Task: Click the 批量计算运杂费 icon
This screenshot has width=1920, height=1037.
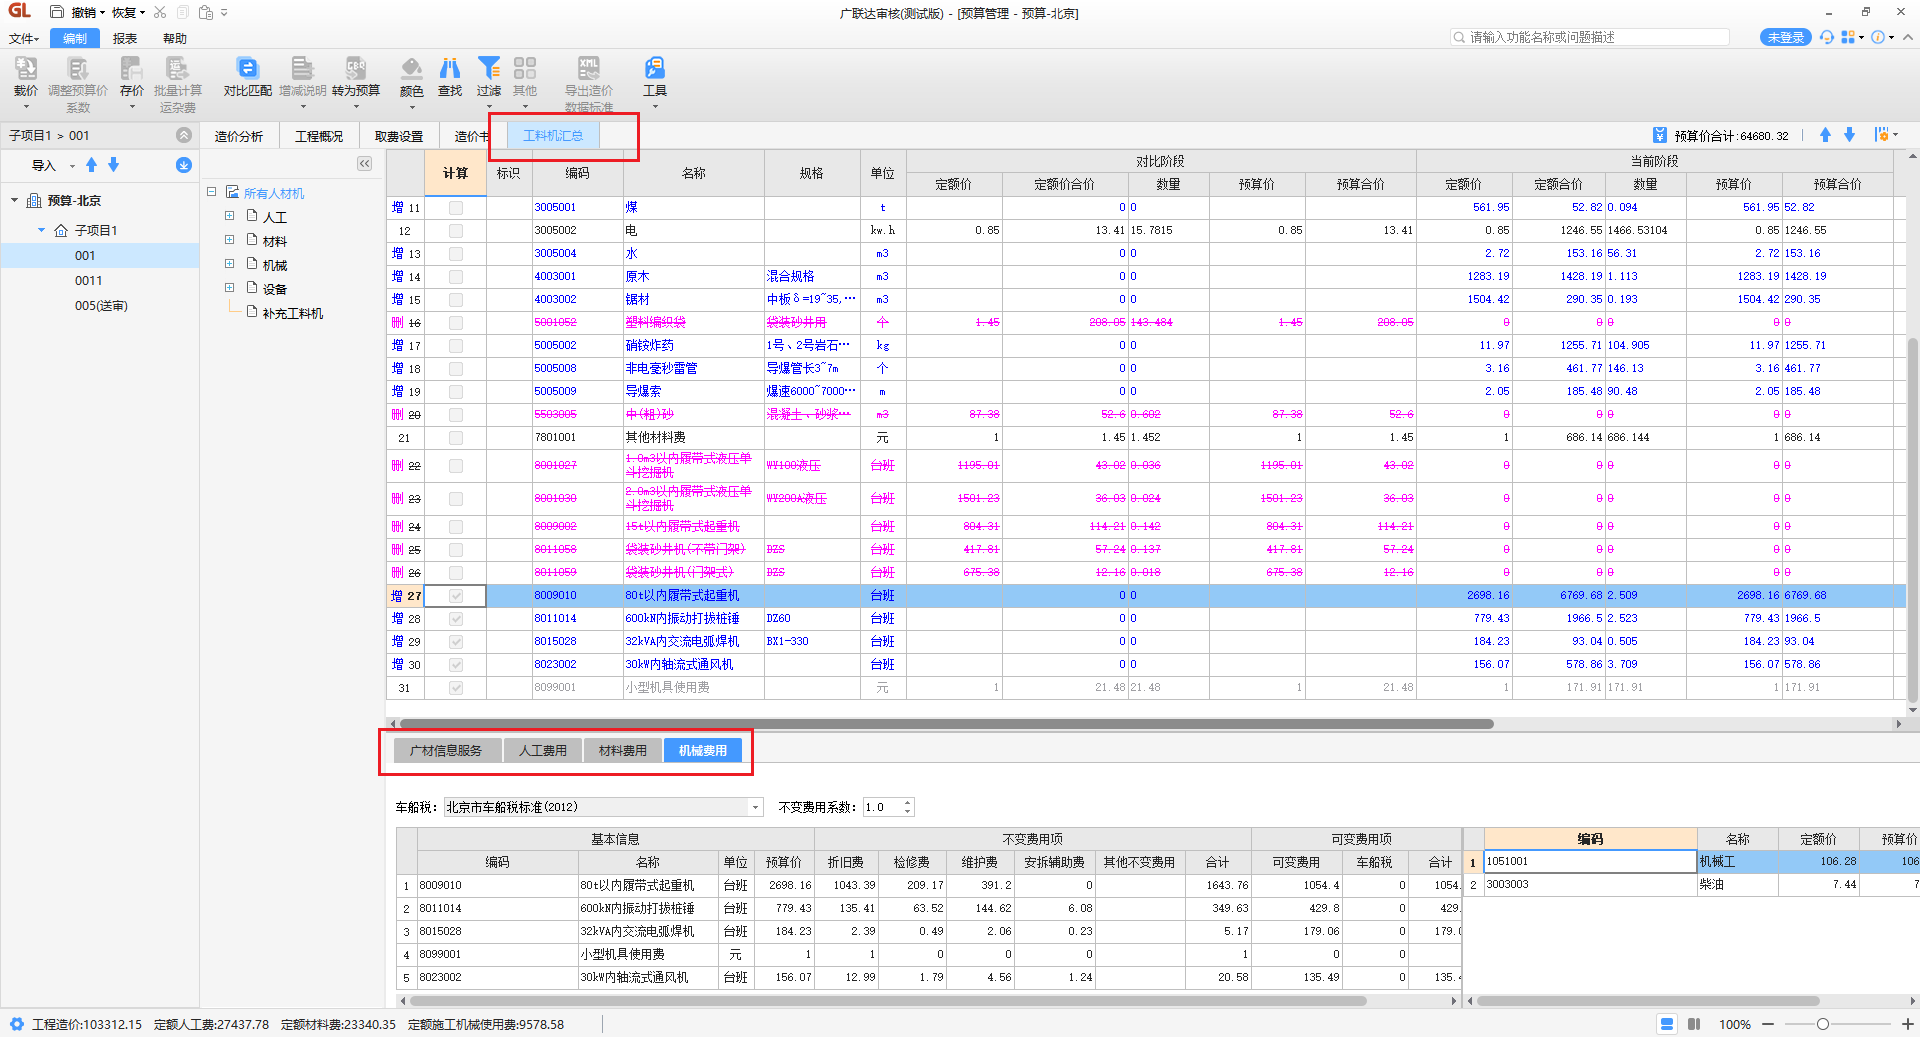Action: pyautogui.click(x=177, y=68)
